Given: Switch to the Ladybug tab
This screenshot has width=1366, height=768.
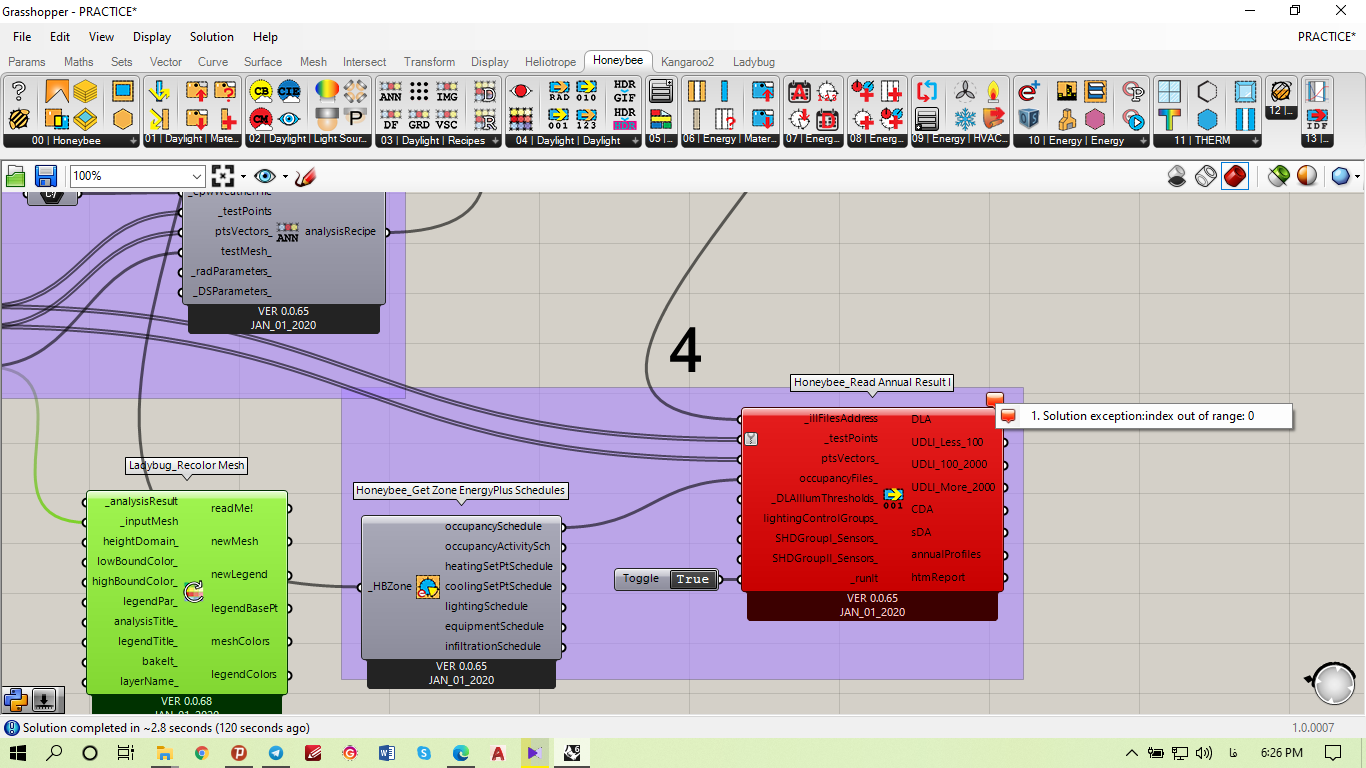Looking at the screenshot, I should tap(753, 62).
